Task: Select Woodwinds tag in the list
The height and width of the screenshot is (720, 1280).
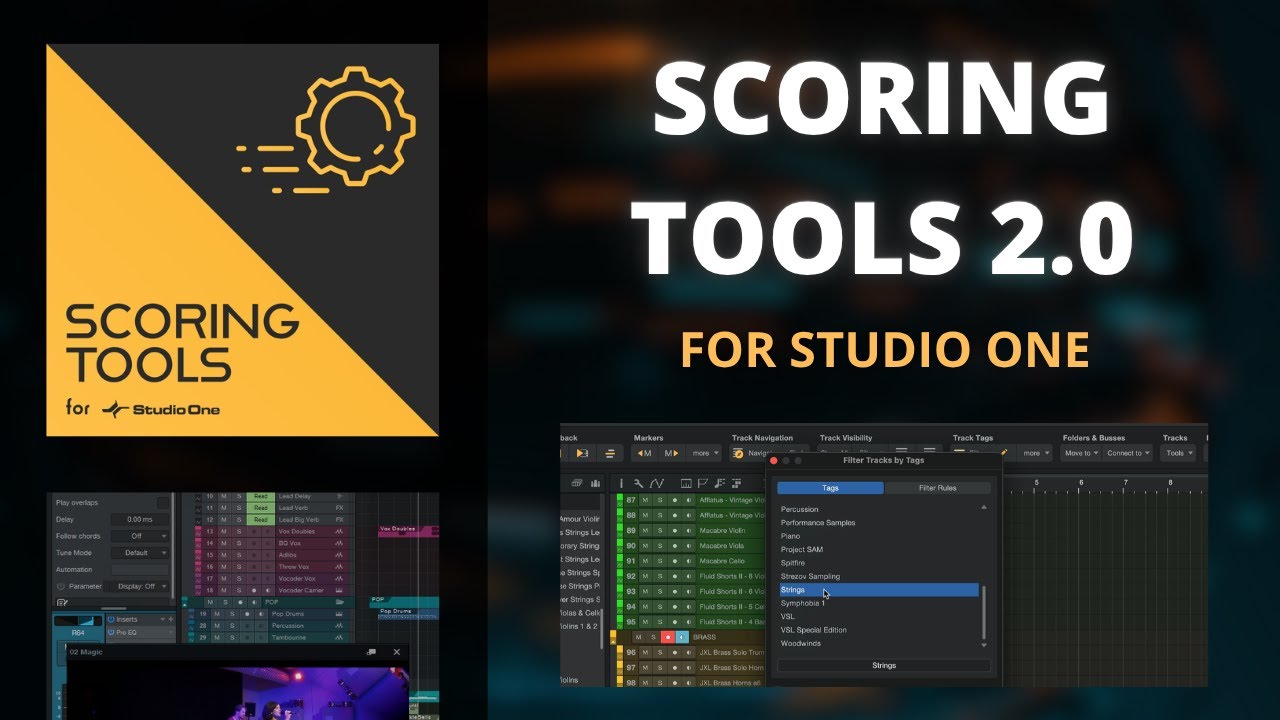Action: [x=879, y=643]
